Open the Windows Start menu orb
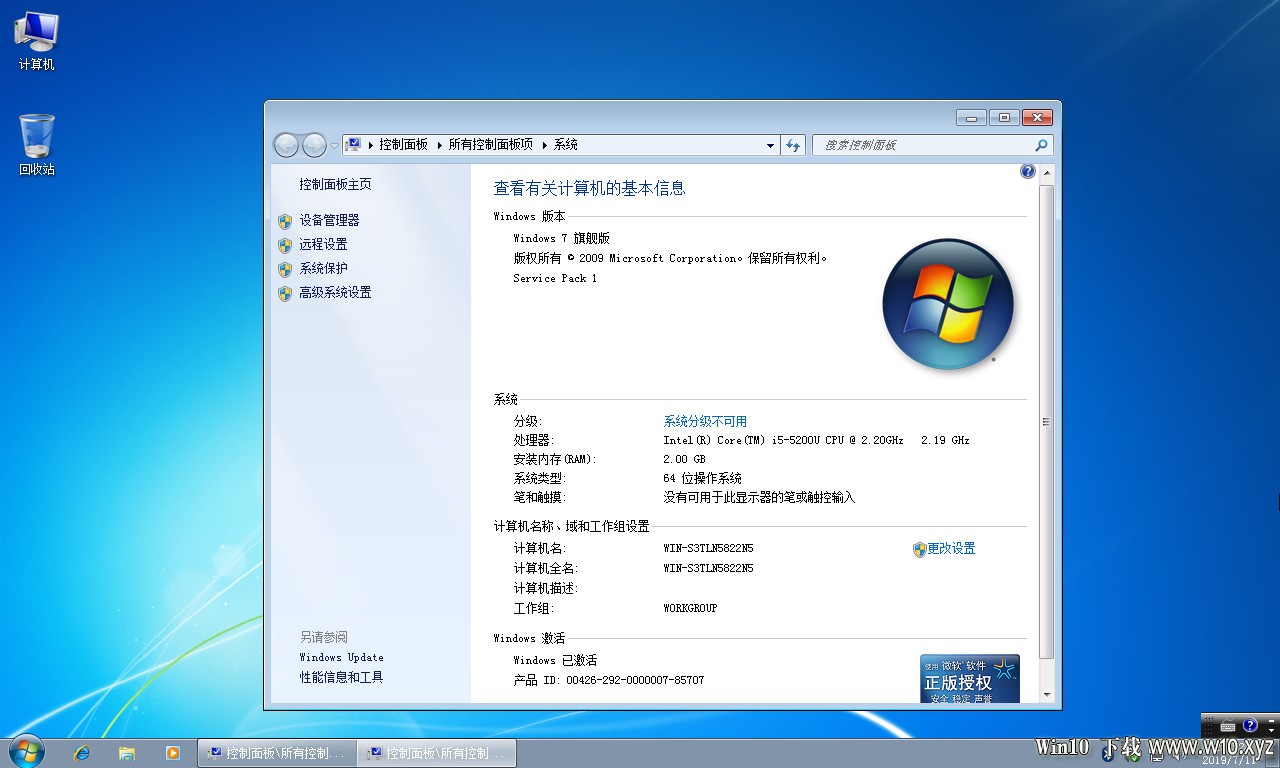1280x768 pixels. pos(26,751)
